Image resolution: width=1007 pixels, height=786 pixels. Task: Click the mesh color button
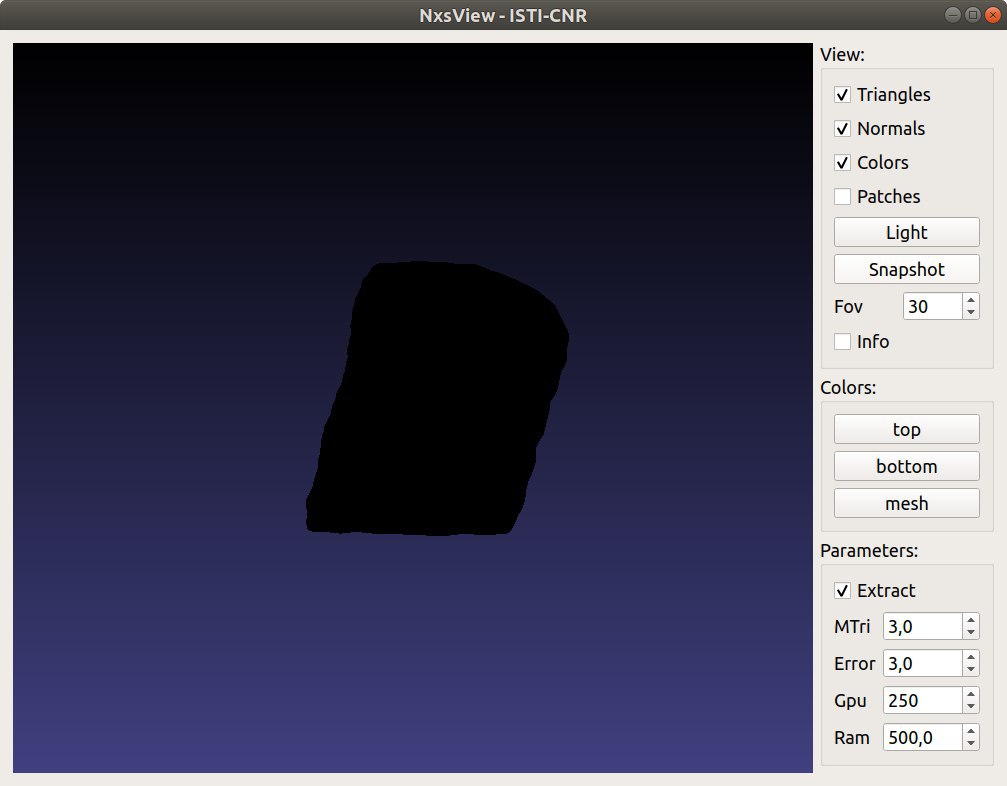click(906, 503)
